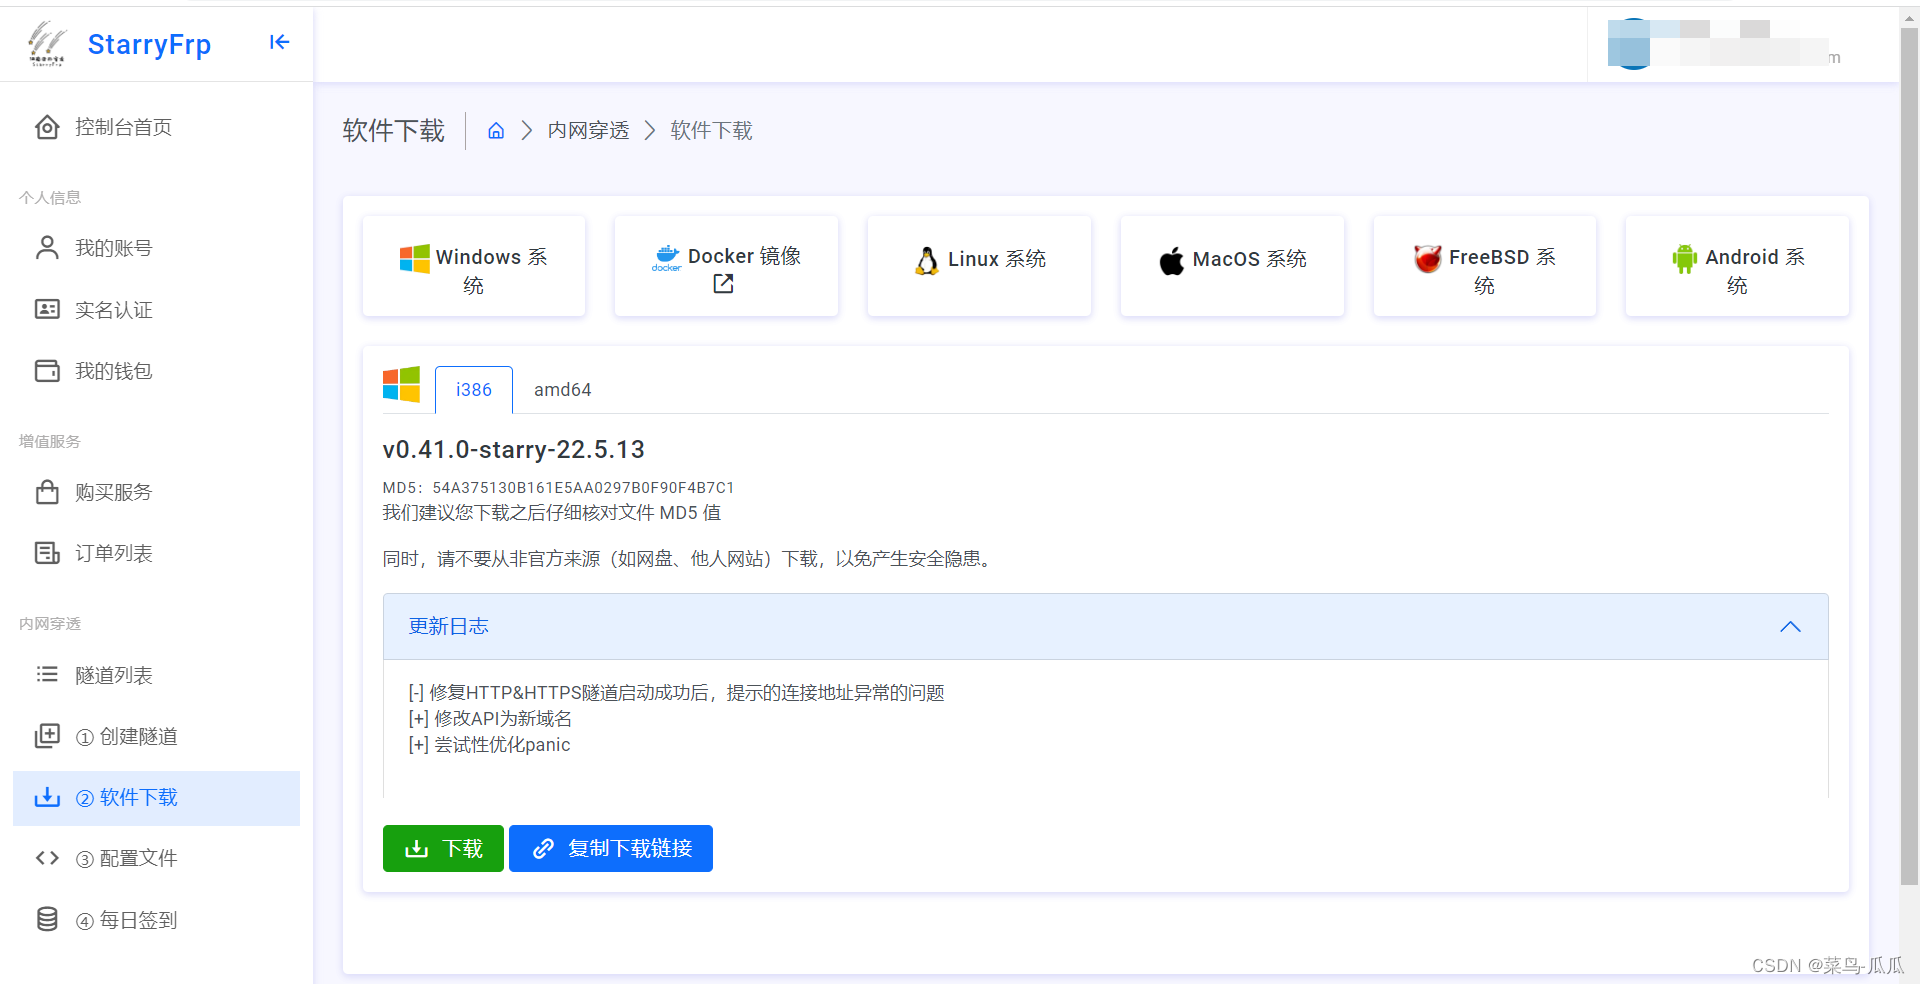Click the StarryFrp logo icon

click(x=47, y=43)
